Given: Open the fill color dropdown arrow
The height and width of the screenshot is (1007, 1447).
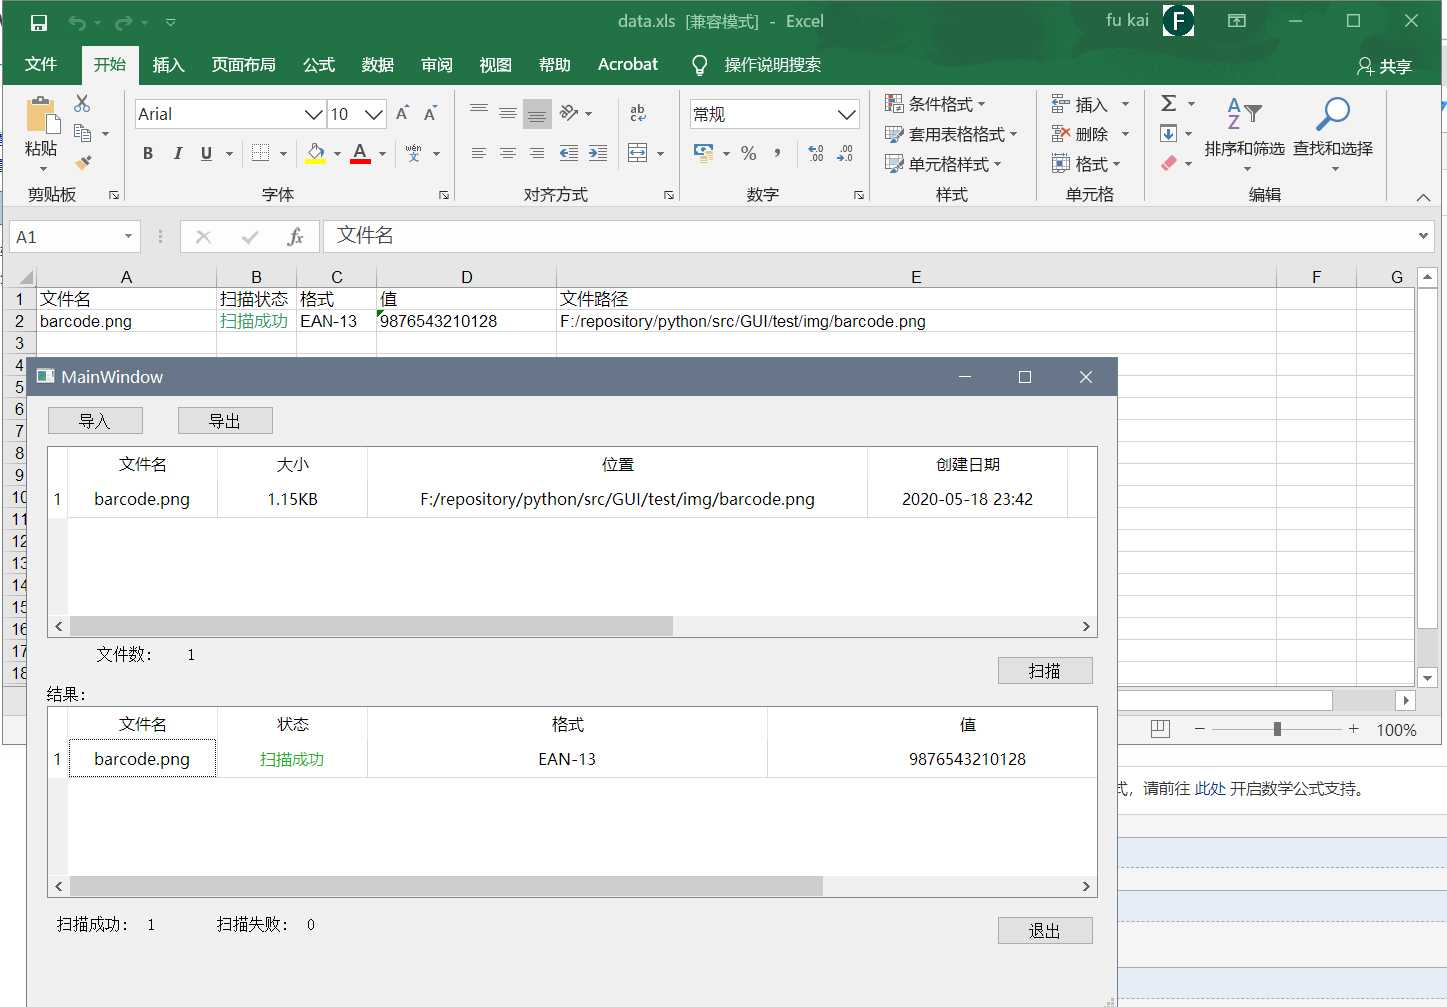Looking at the screenshot, I should click(337, 154).
